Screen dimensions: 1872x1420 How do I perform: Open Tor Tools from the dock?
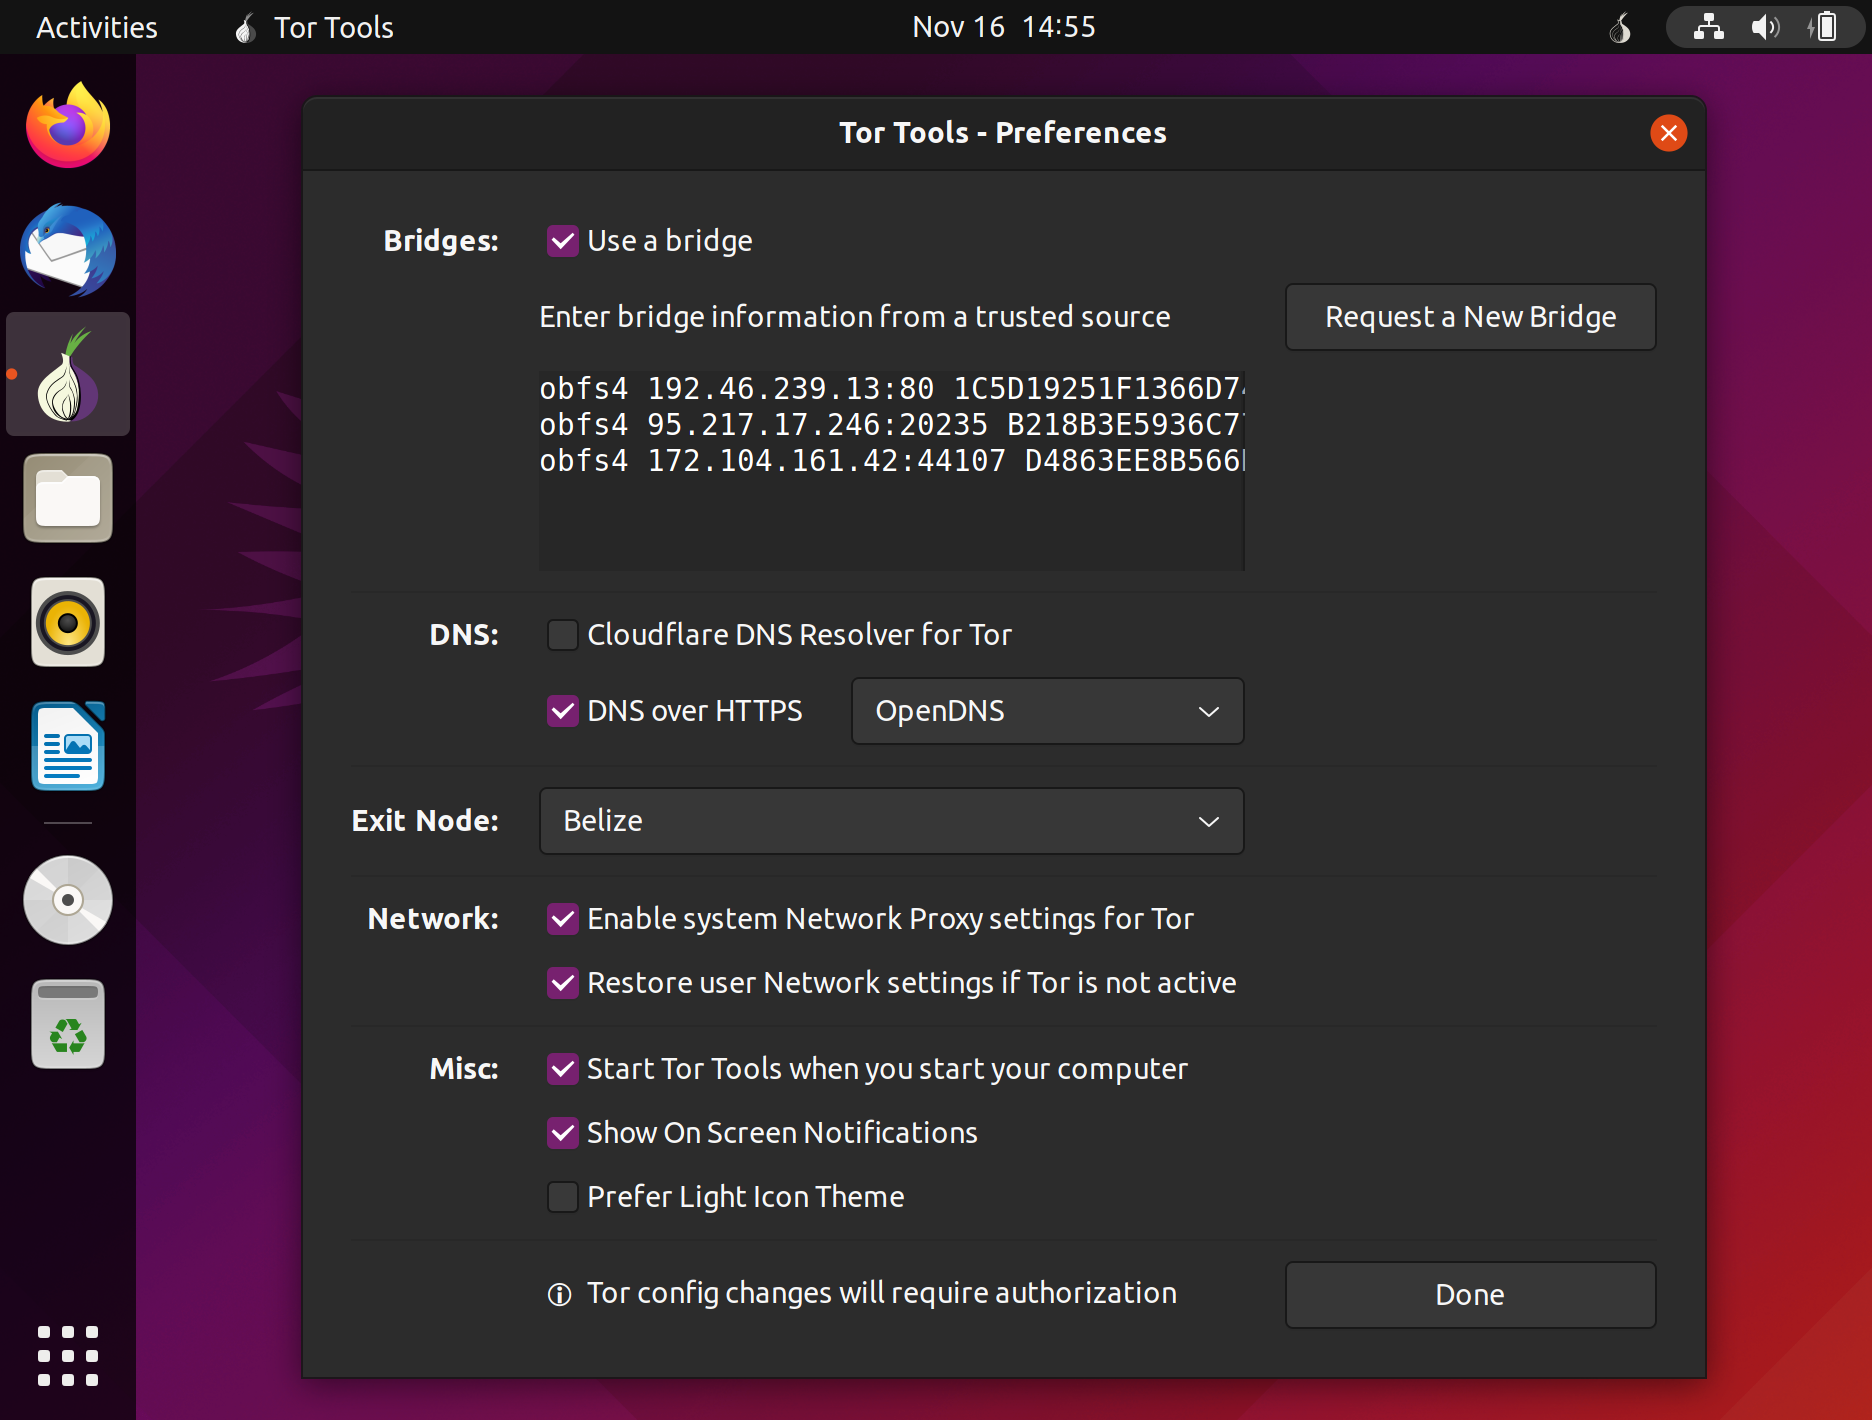(x=68, y=375)
